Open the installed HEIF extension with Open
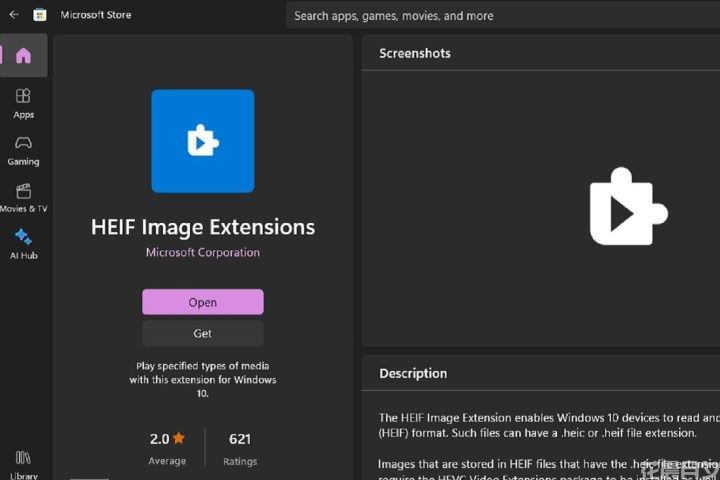Image resolution: width=720 pixels, height=480 pixels. (203, 302)
